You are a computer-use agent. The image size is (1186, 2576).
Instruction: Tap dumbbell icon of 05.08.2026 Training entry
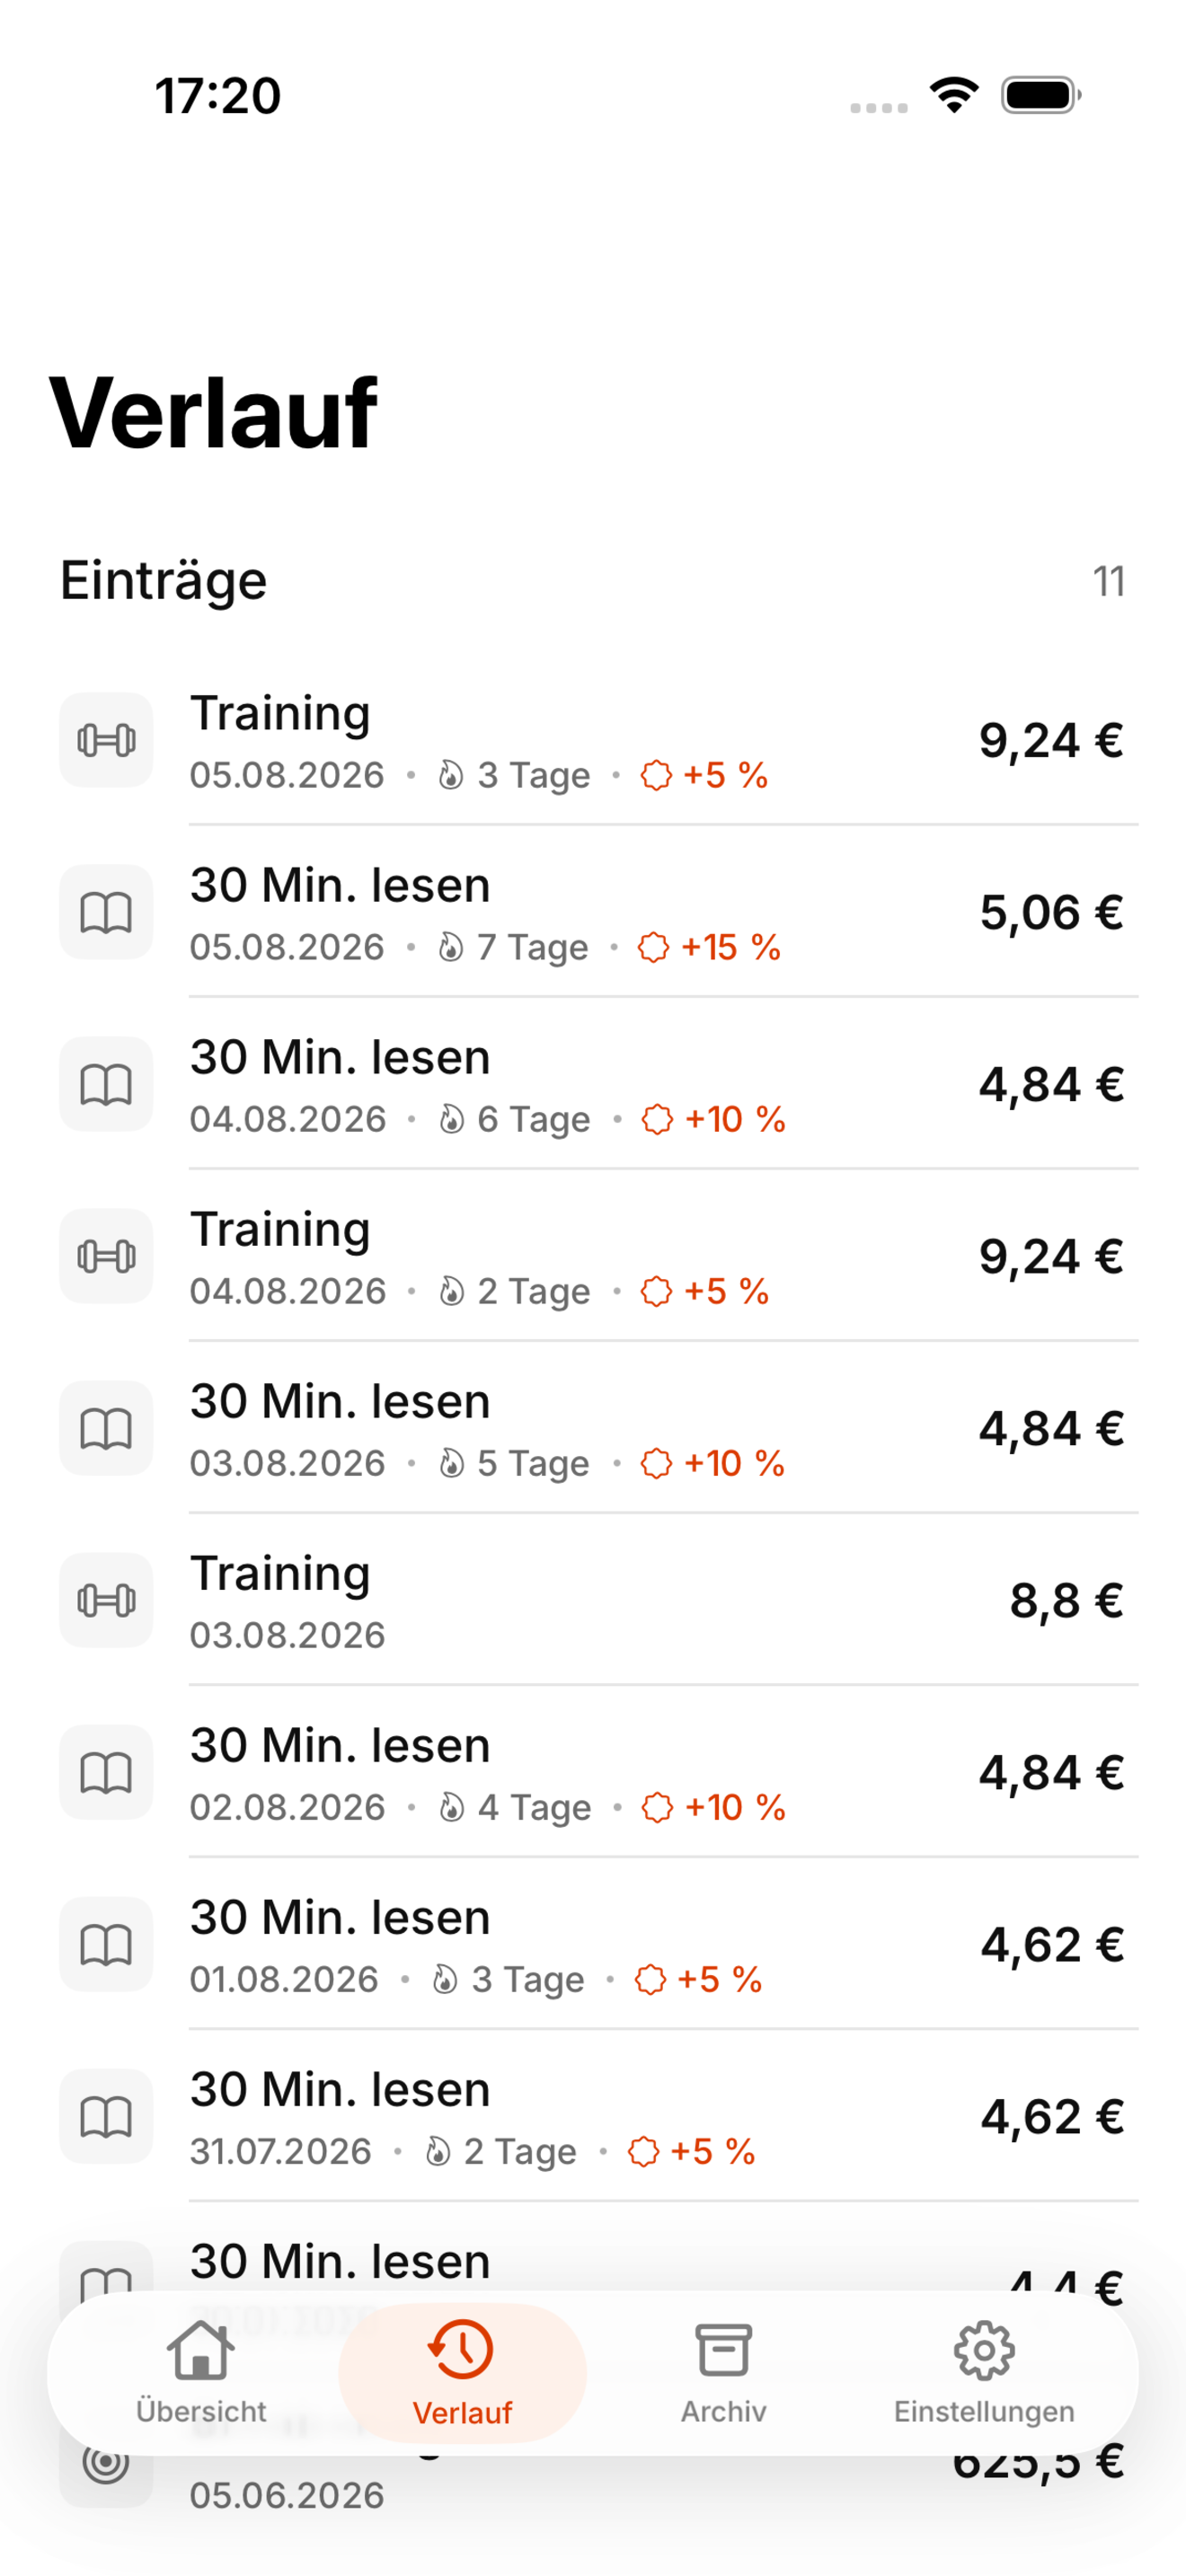(x=106, y=740)
